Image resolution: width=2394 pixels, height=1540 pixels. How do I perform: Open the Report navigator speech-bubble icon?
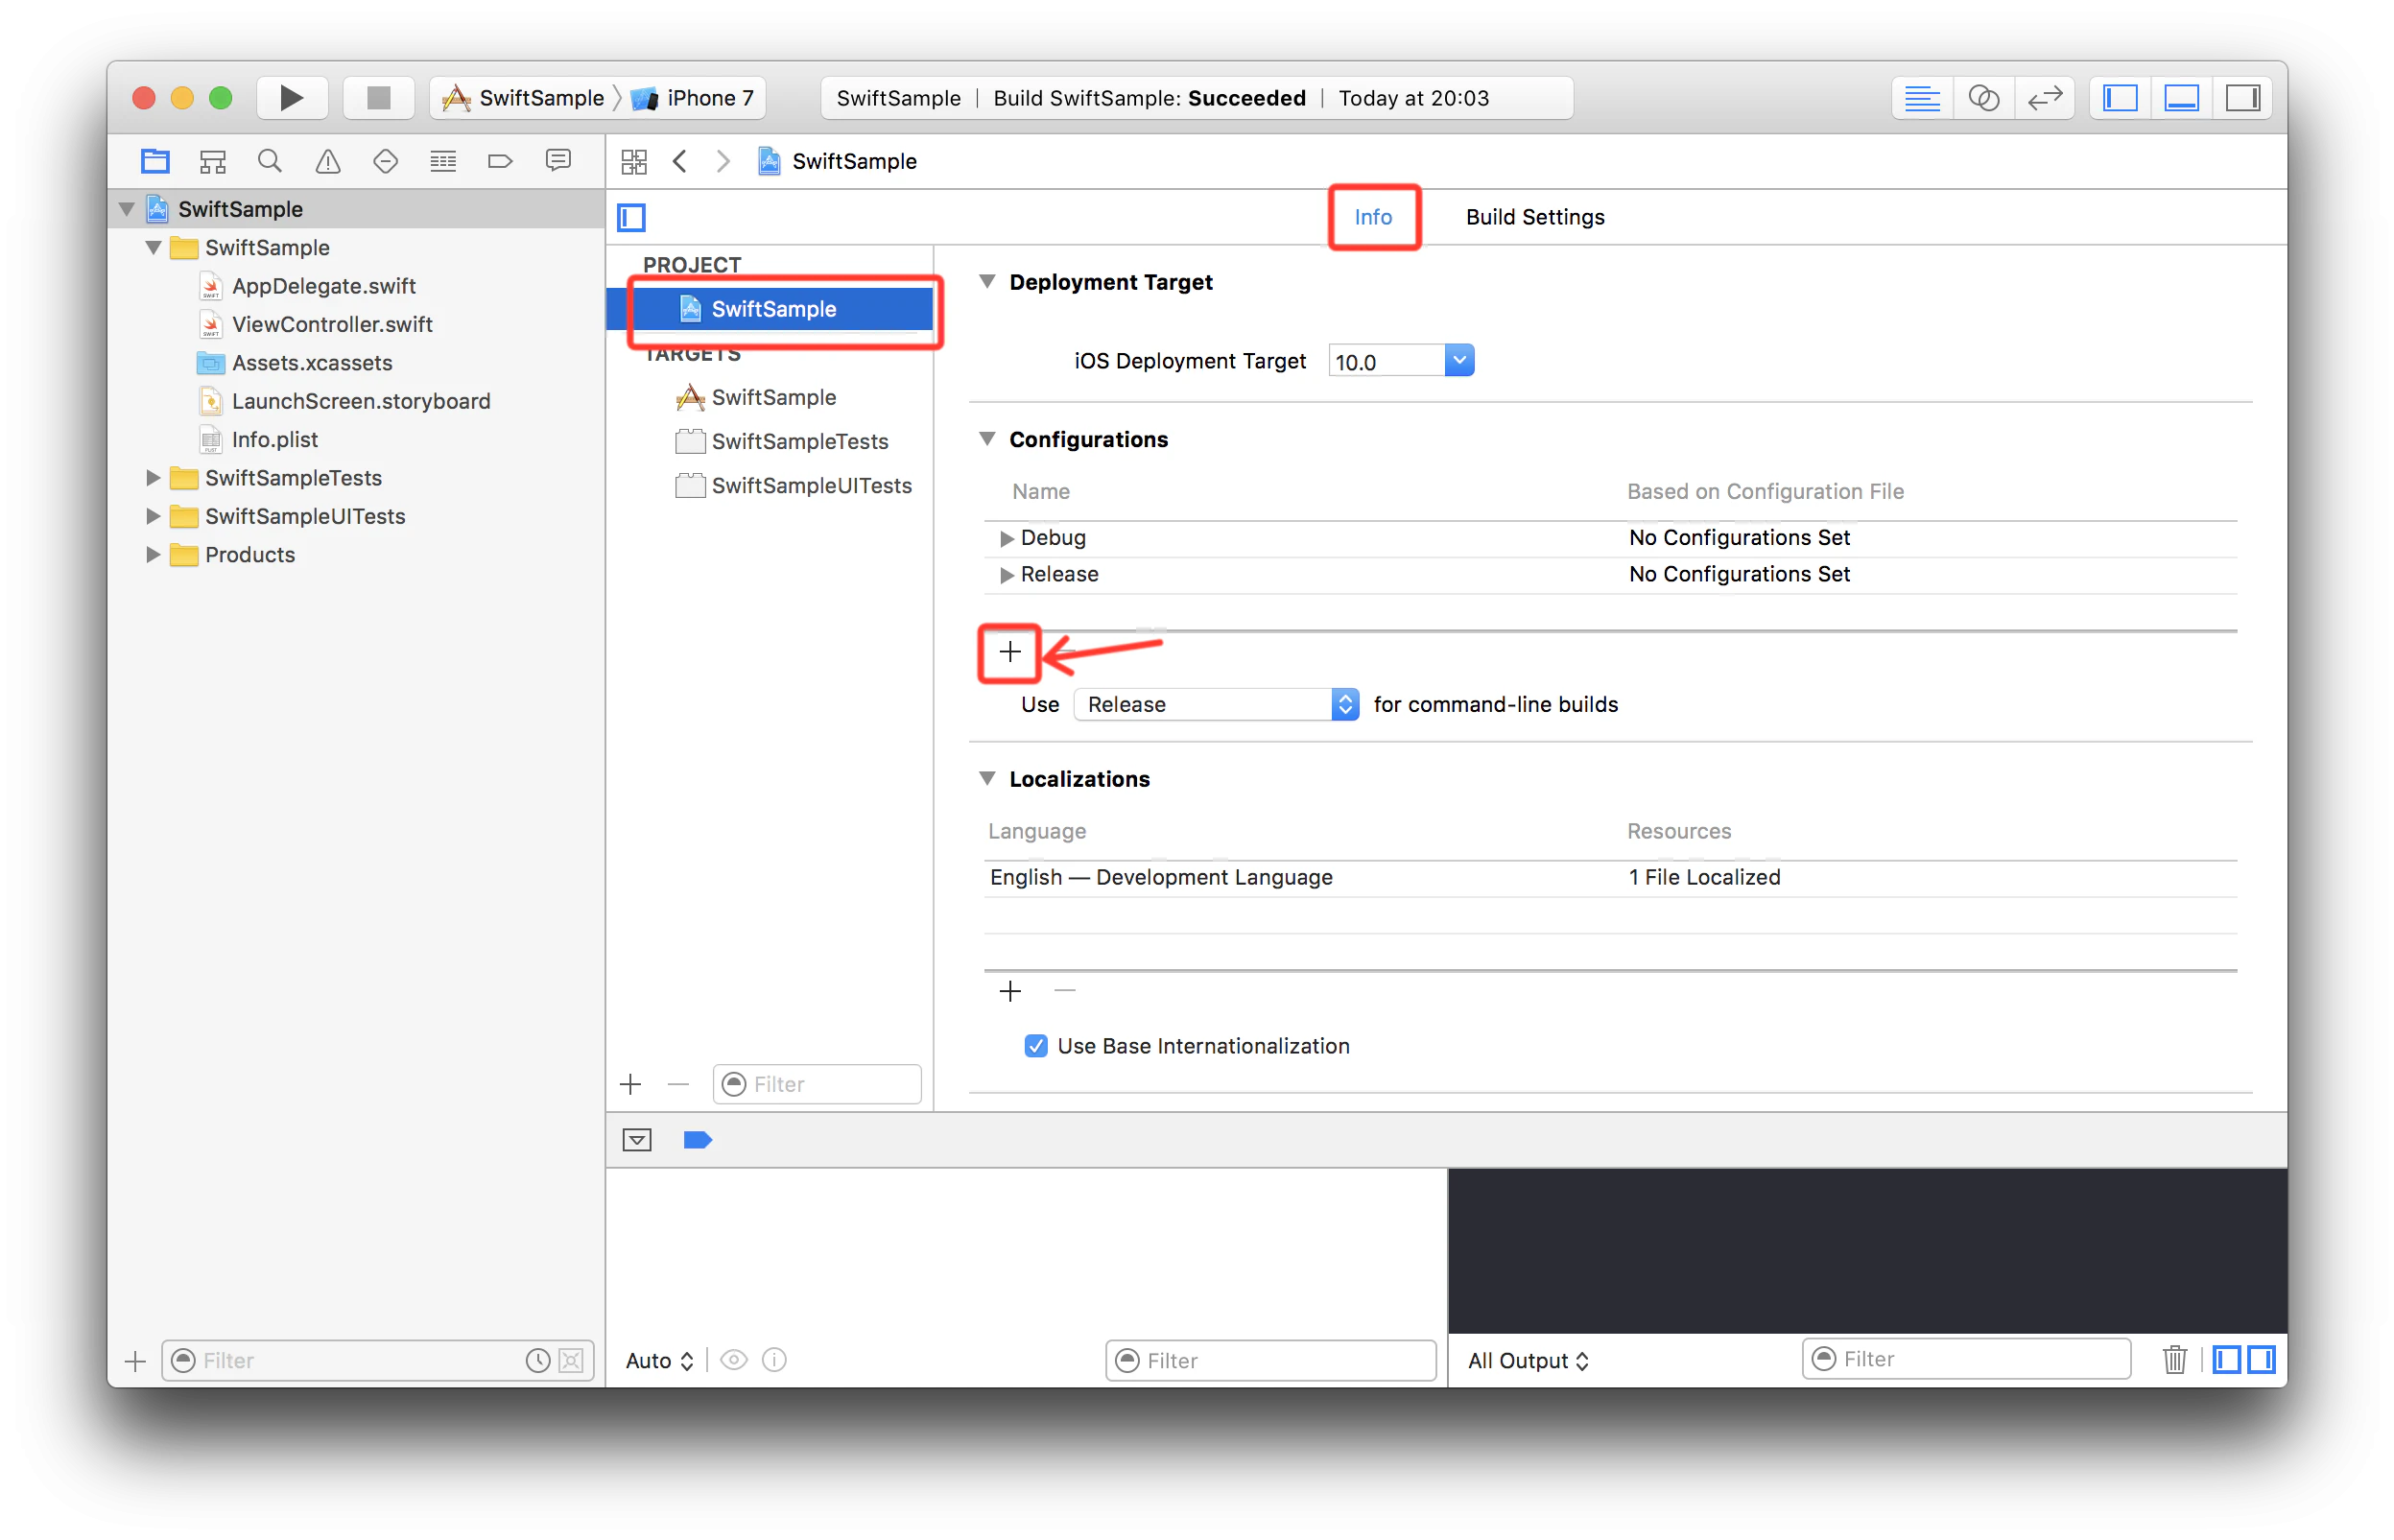click(558, 161)
